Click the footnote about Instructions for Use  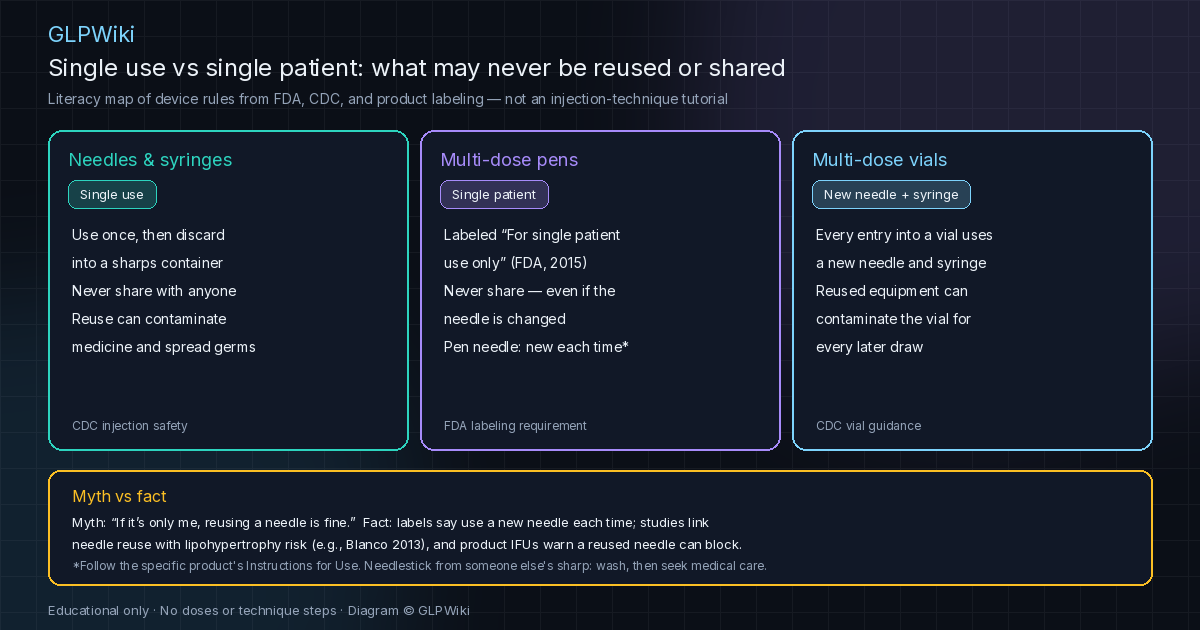(419, 566)
